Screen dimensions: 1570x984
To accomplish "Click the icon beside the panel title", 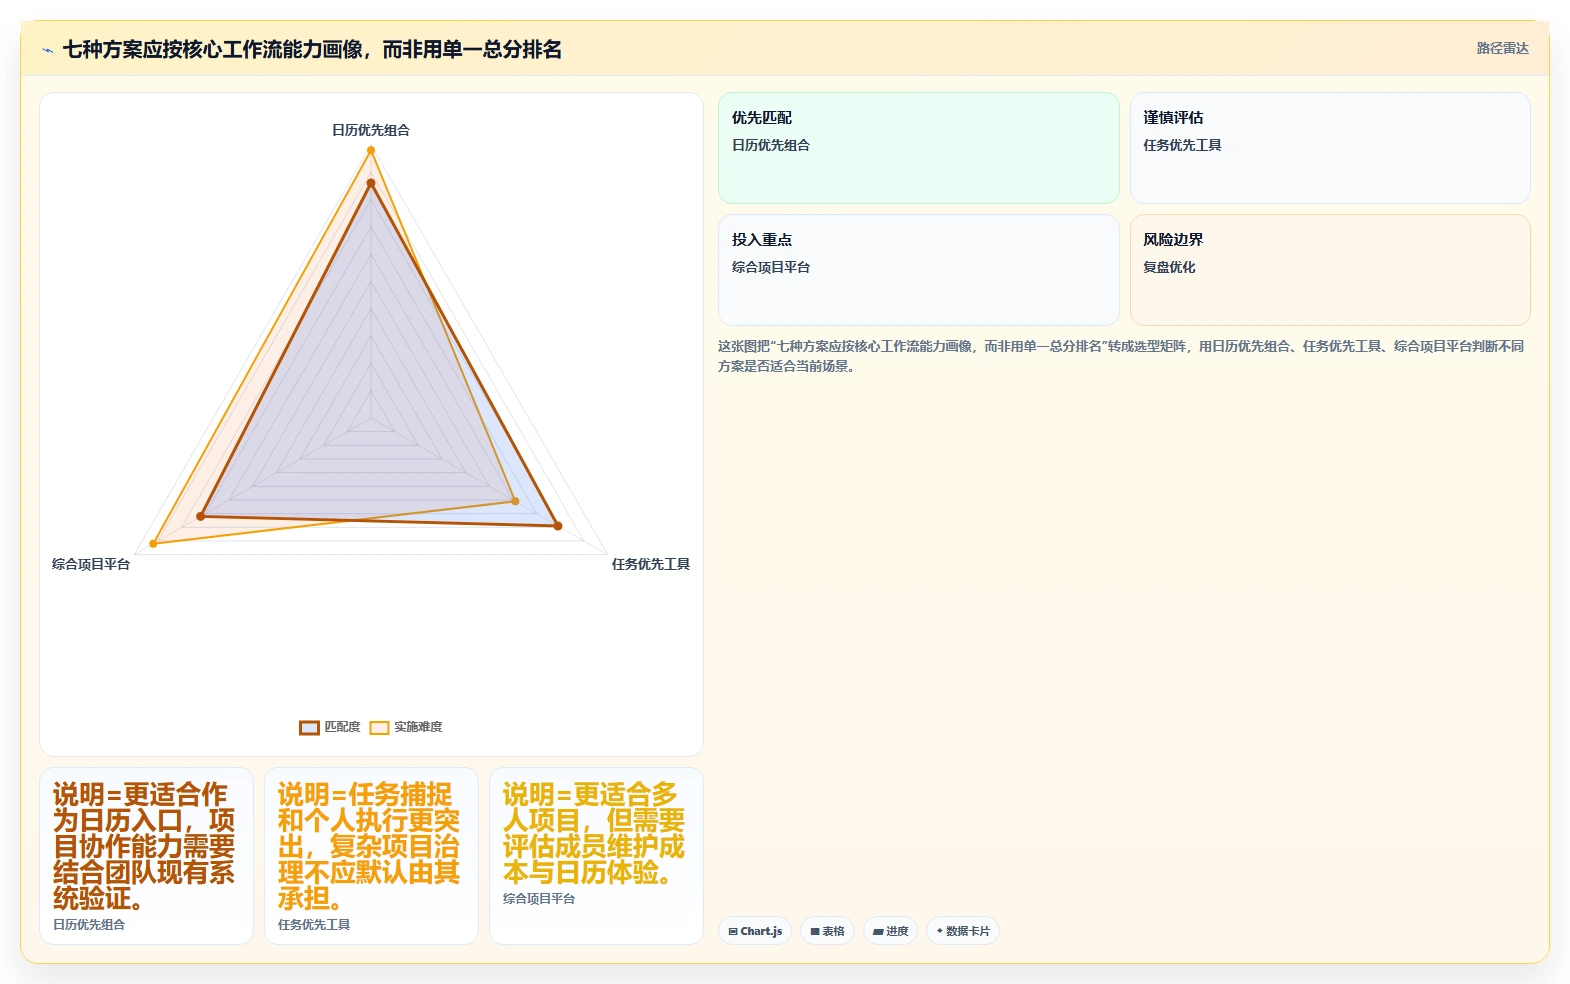I will pyautogui.click(x=47, y=50).
